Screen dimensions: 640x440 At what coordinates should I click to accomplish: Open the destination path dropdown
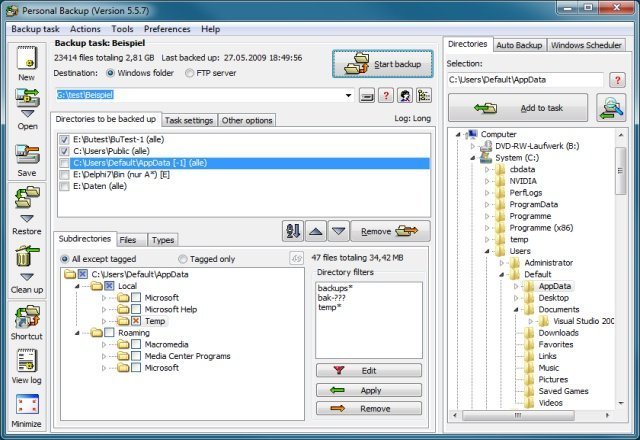pos(348,95)
